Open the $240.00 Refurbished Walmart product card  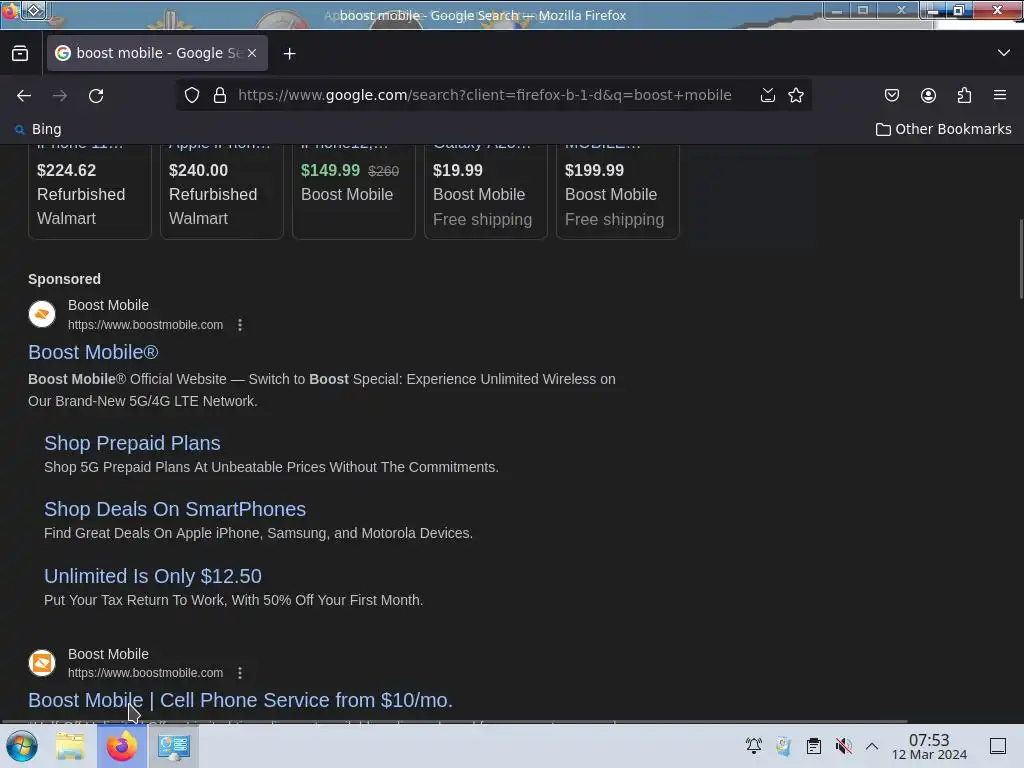pyautogui.click(x=222, y=191)
